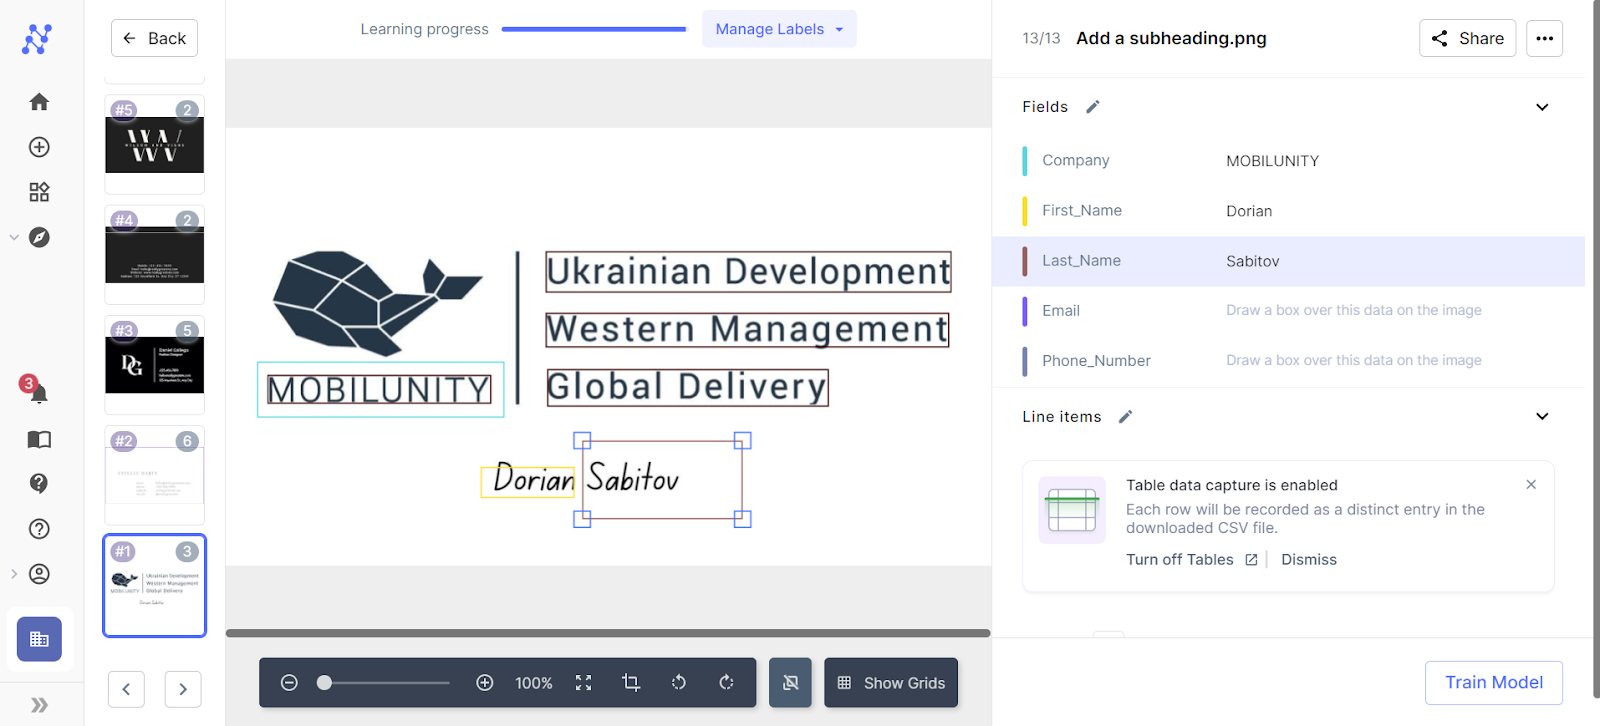Collapse the Line items section chevron
Viewport: 1600px width, 726px height.
coord(1542,417)
